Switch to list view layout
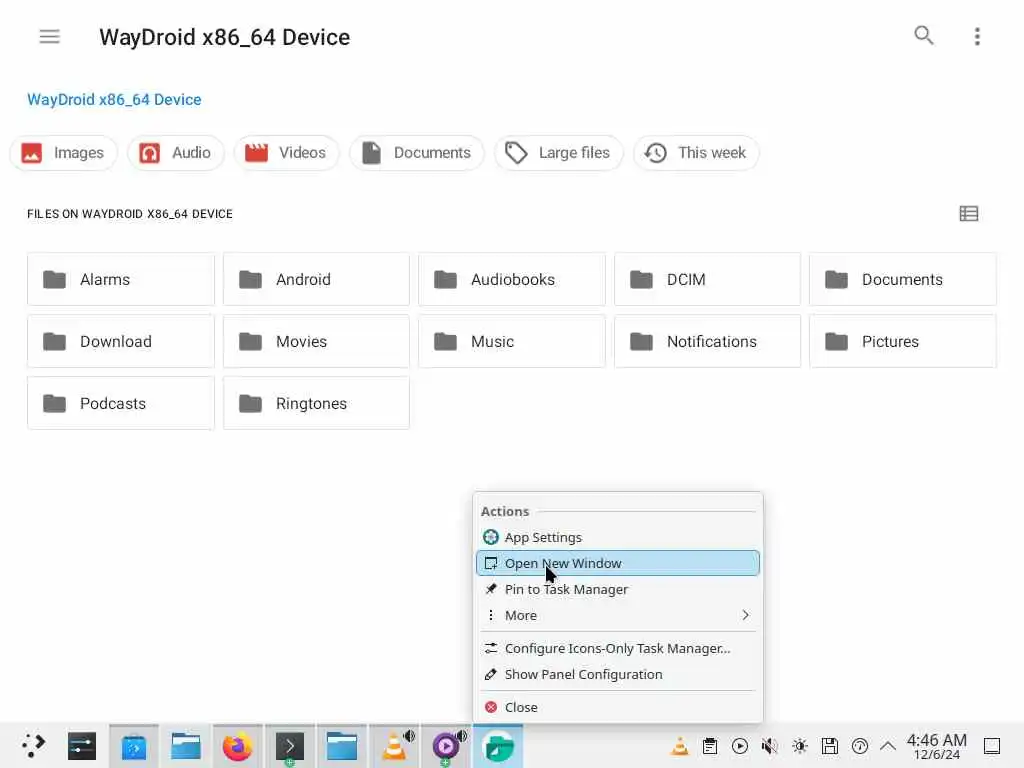Image resolution: width=1024 pixels, height=768 pixels. (968, 214)
